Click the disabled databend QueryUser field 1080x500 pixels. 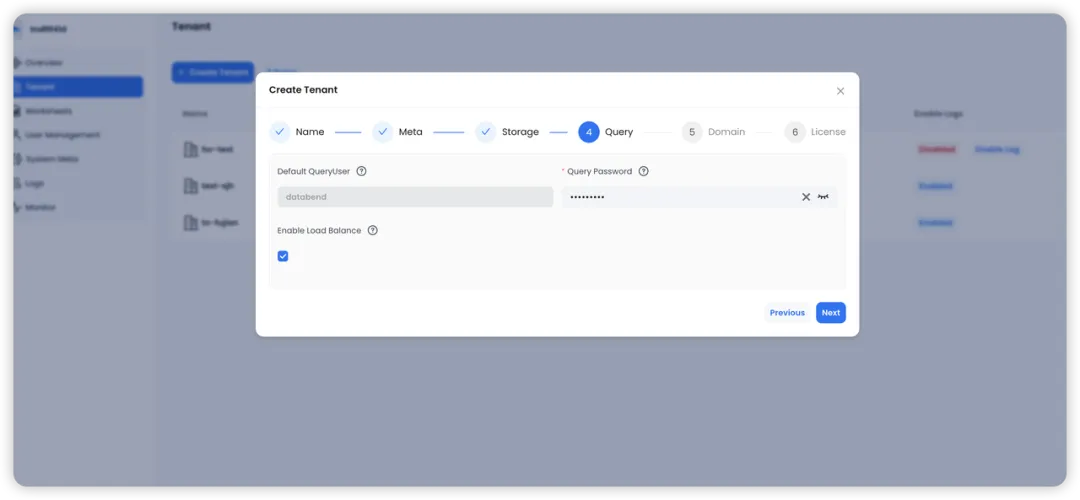tap(415, 197)
